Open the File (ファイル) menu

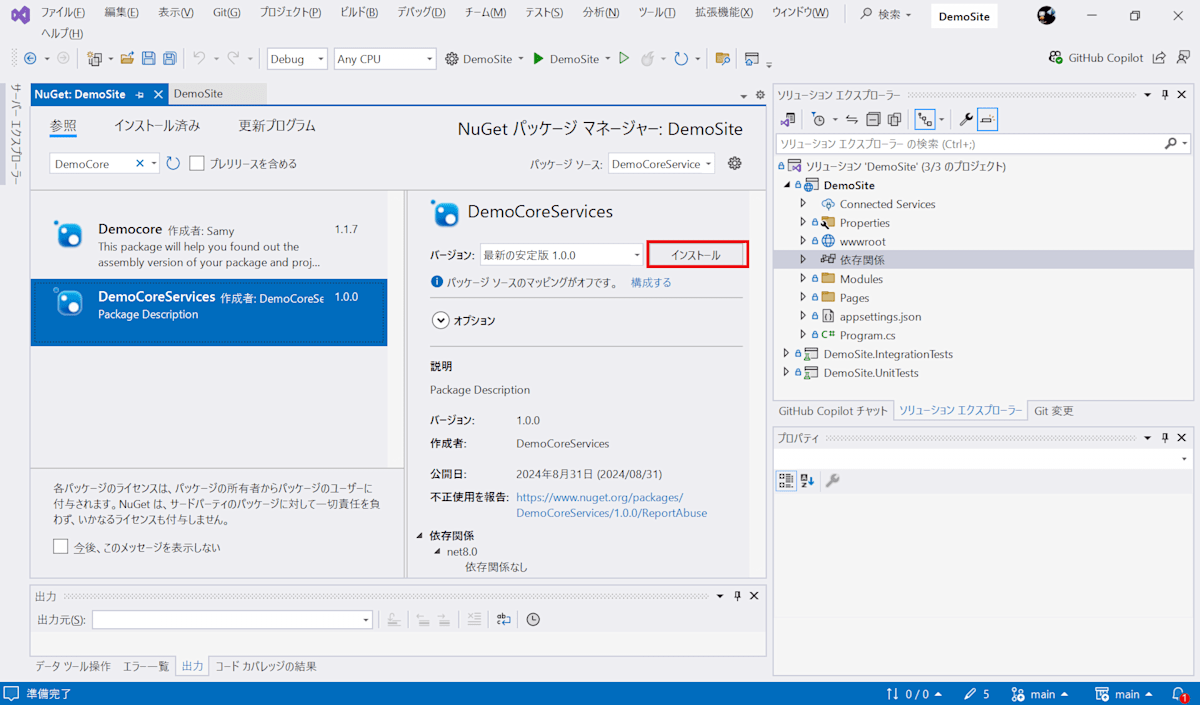coord(62,13)
